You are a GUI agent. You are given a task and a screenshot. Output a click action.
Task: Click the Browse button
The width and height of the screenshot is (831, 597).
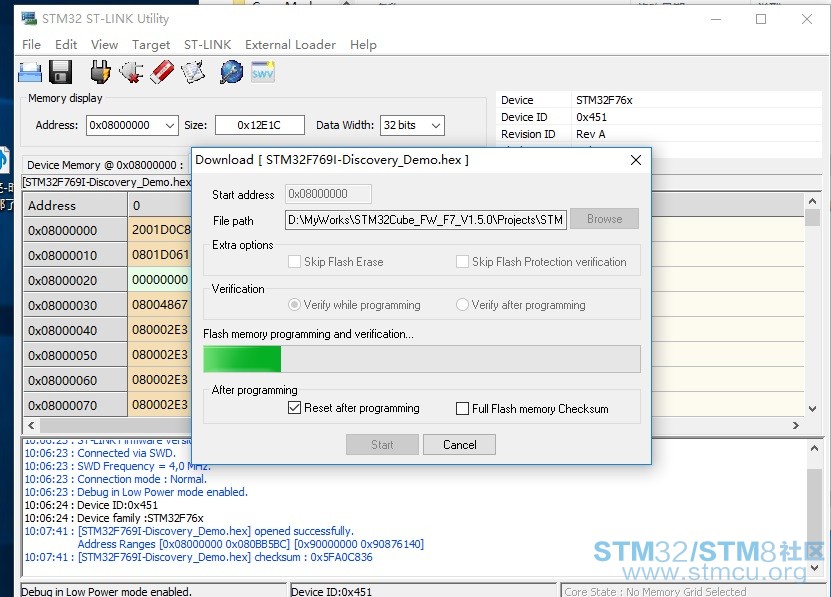tap(605, 219)
